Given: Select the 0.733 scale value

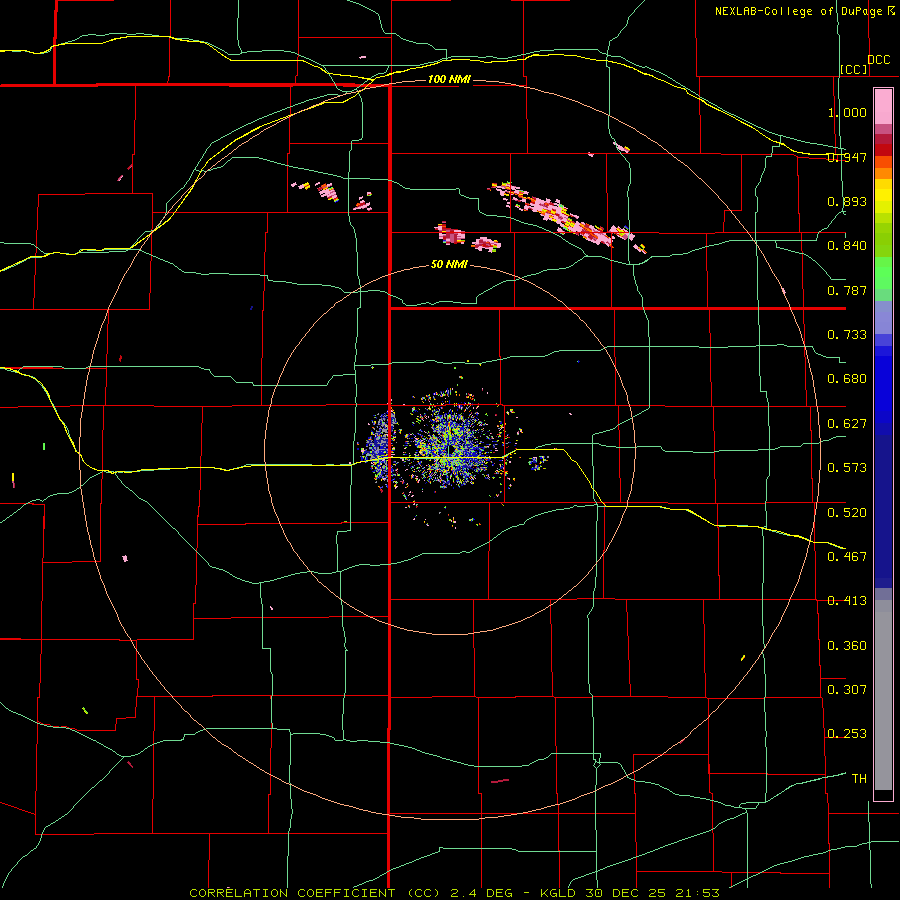Looking at the screenshot, I should tap(847, 335).
